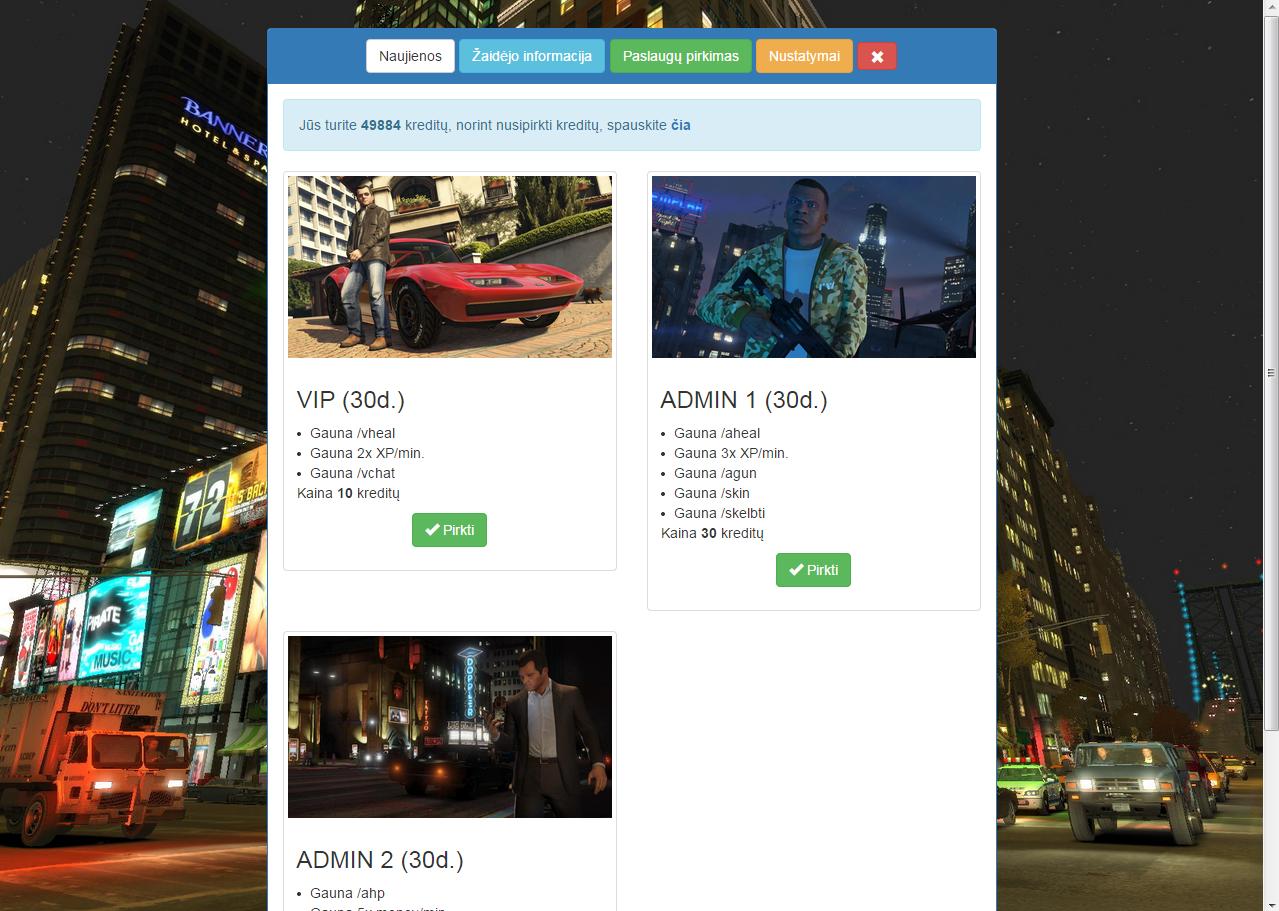Click the 49884 credits balance text
The image size is (1279, 911).
coord(381,125)
